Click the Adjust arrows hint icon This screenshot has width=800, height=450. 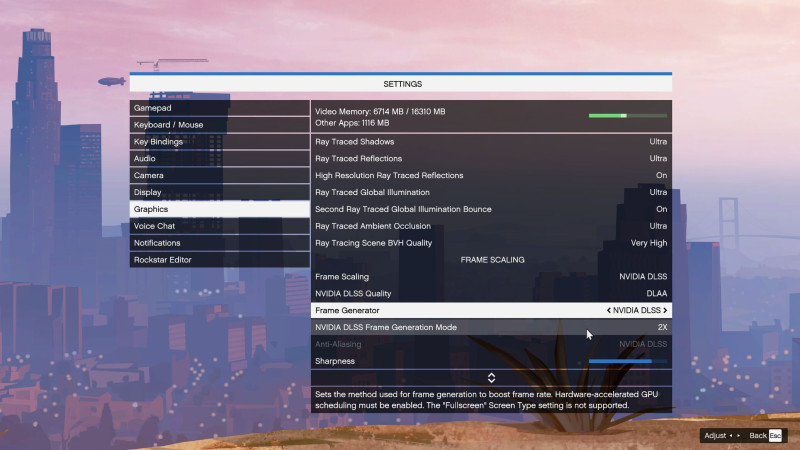(735, 435)
